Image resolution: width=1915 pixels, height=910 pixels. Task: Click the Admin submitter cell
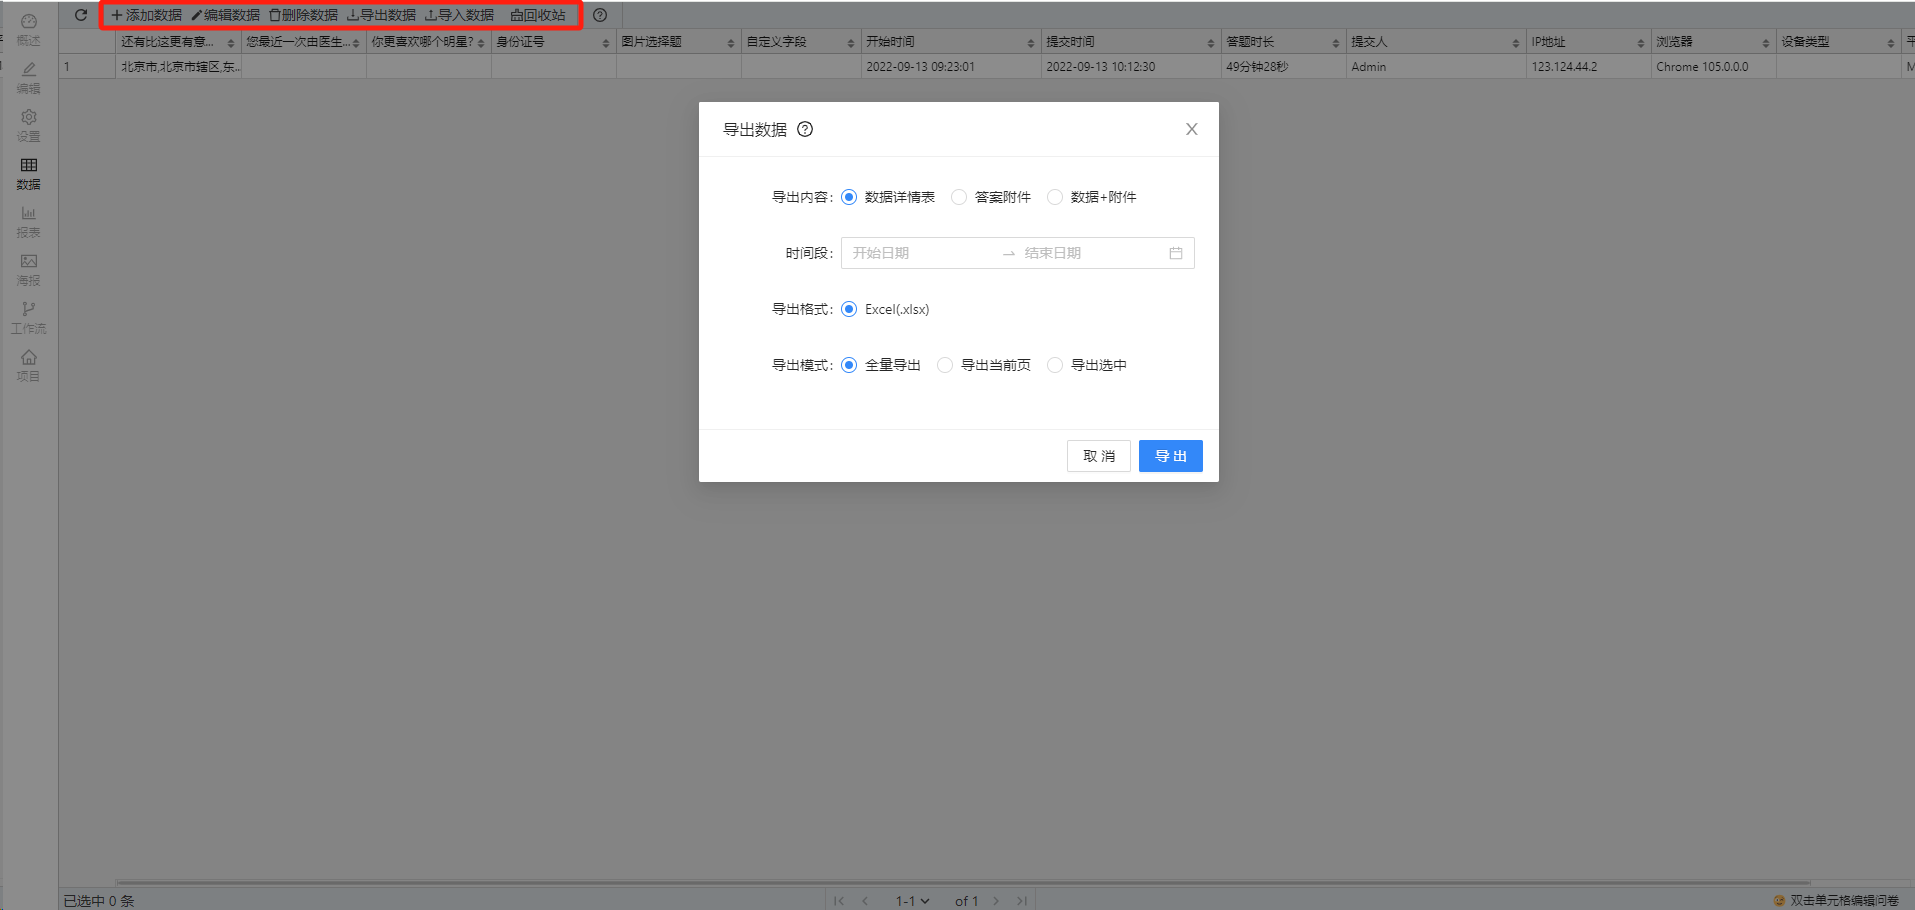point(1436,67)
